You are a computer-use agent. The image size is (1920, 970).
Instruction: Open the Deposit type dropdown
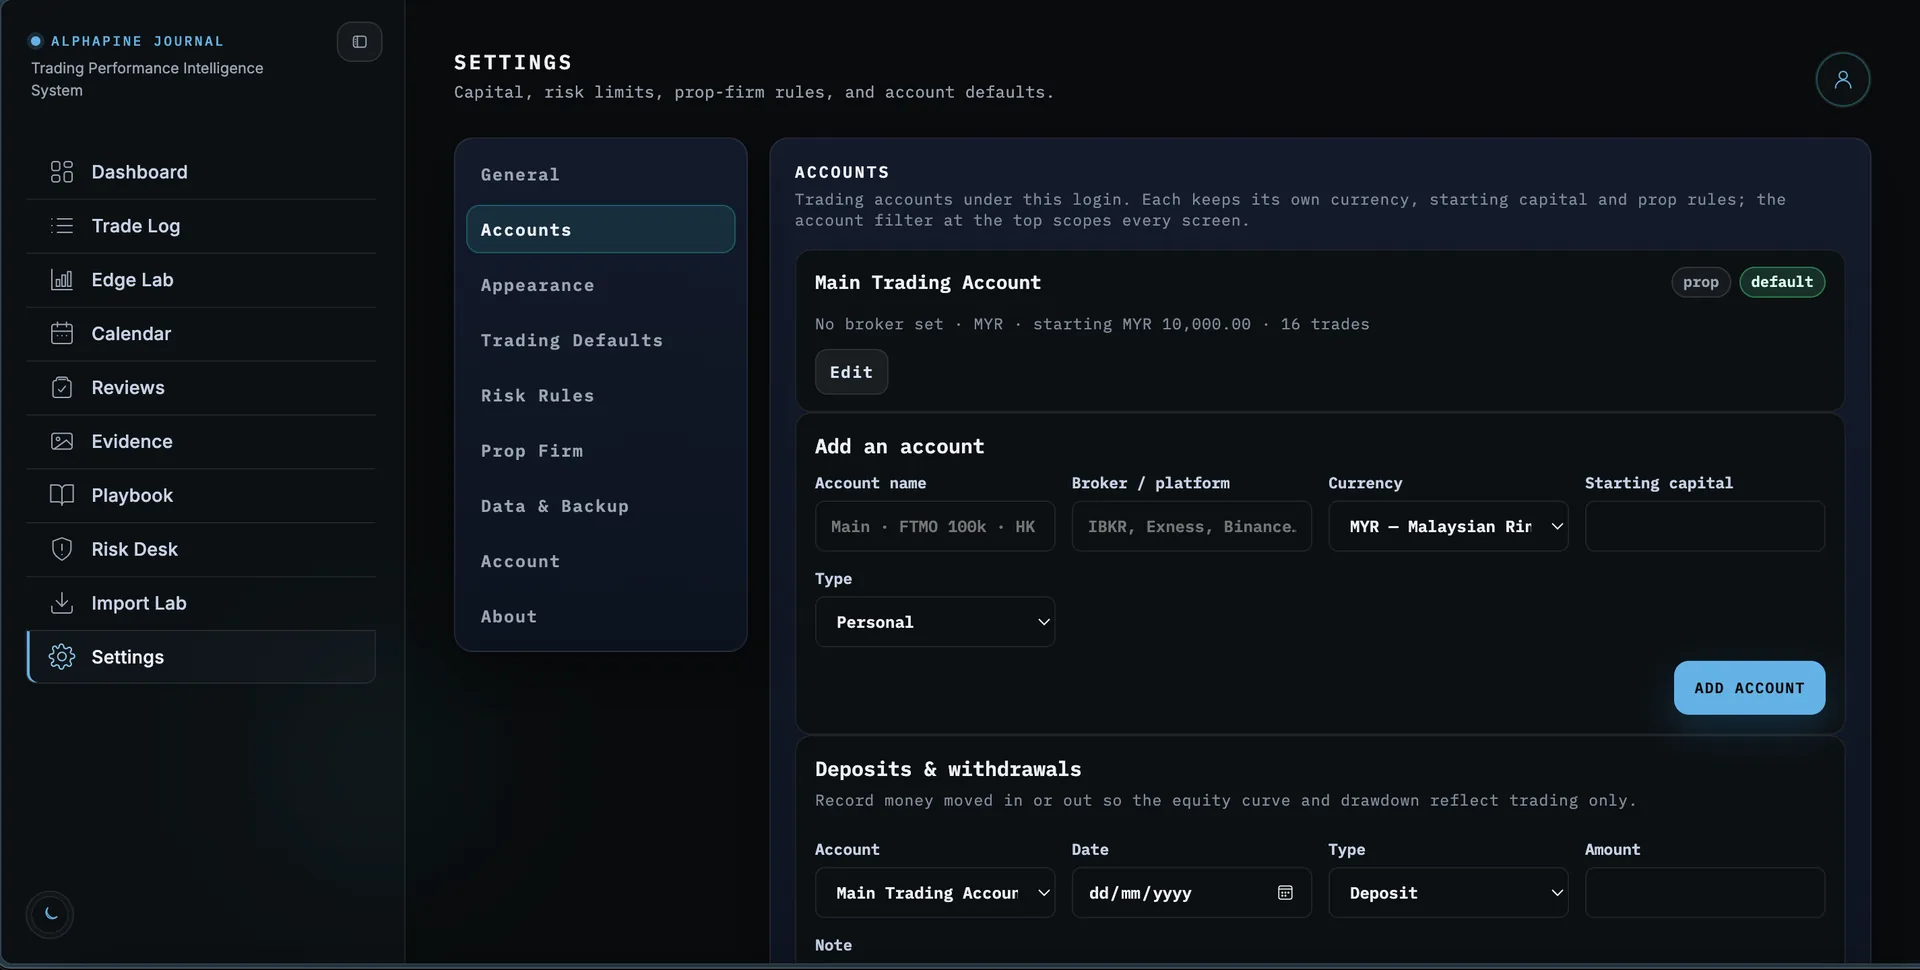pyautogui.click(x=1448, y=893)
